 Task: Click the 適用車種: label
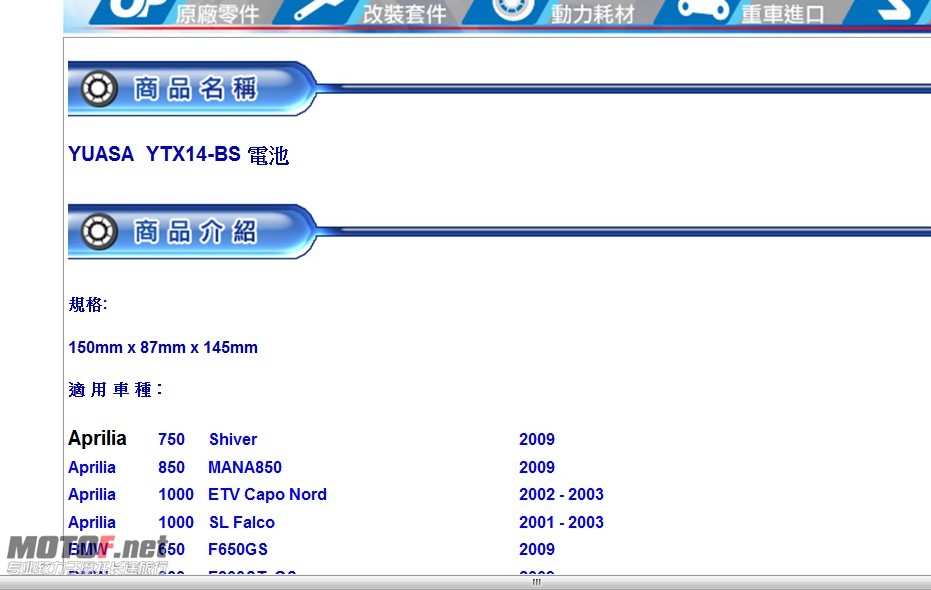115,389
